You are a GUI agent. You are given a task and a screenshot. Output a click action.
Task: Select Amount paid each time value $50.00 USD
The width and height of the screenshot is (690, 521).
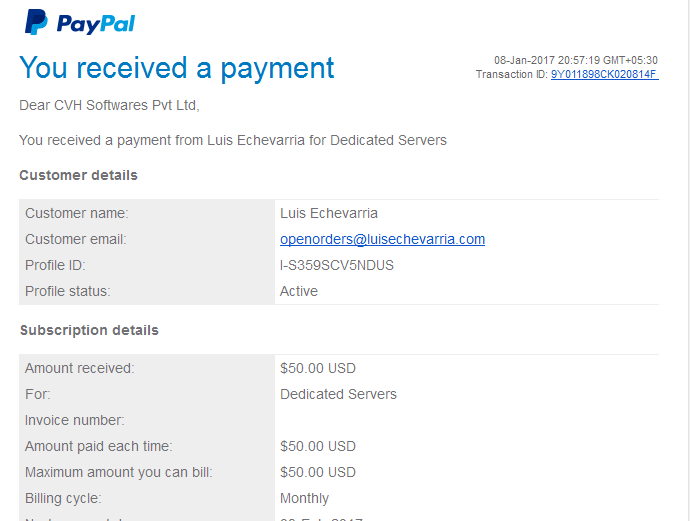click(318, 446)
